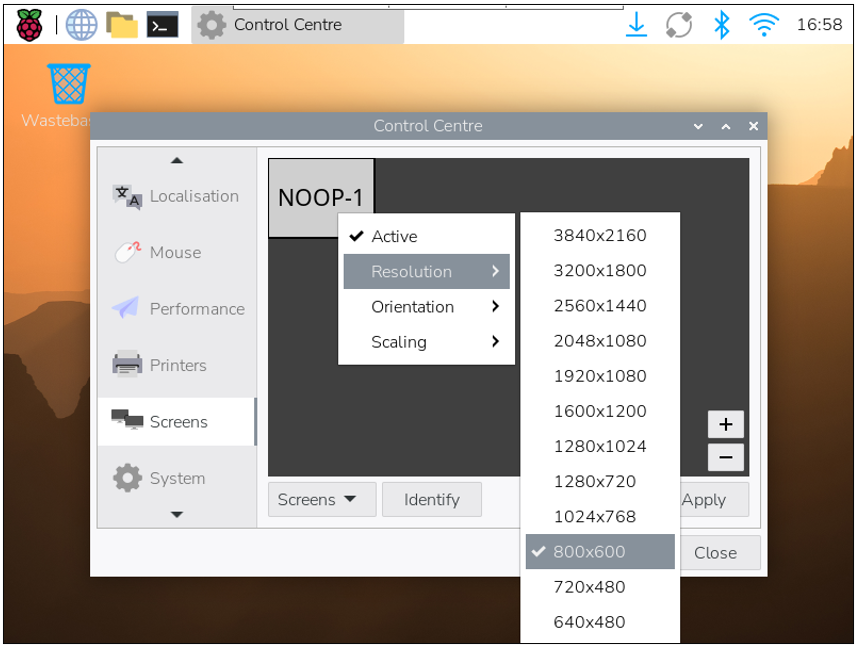The height and width of the screenshot is (649, 858).
Task: Open the Bluetooth tray menu
Action: point(722,25)
